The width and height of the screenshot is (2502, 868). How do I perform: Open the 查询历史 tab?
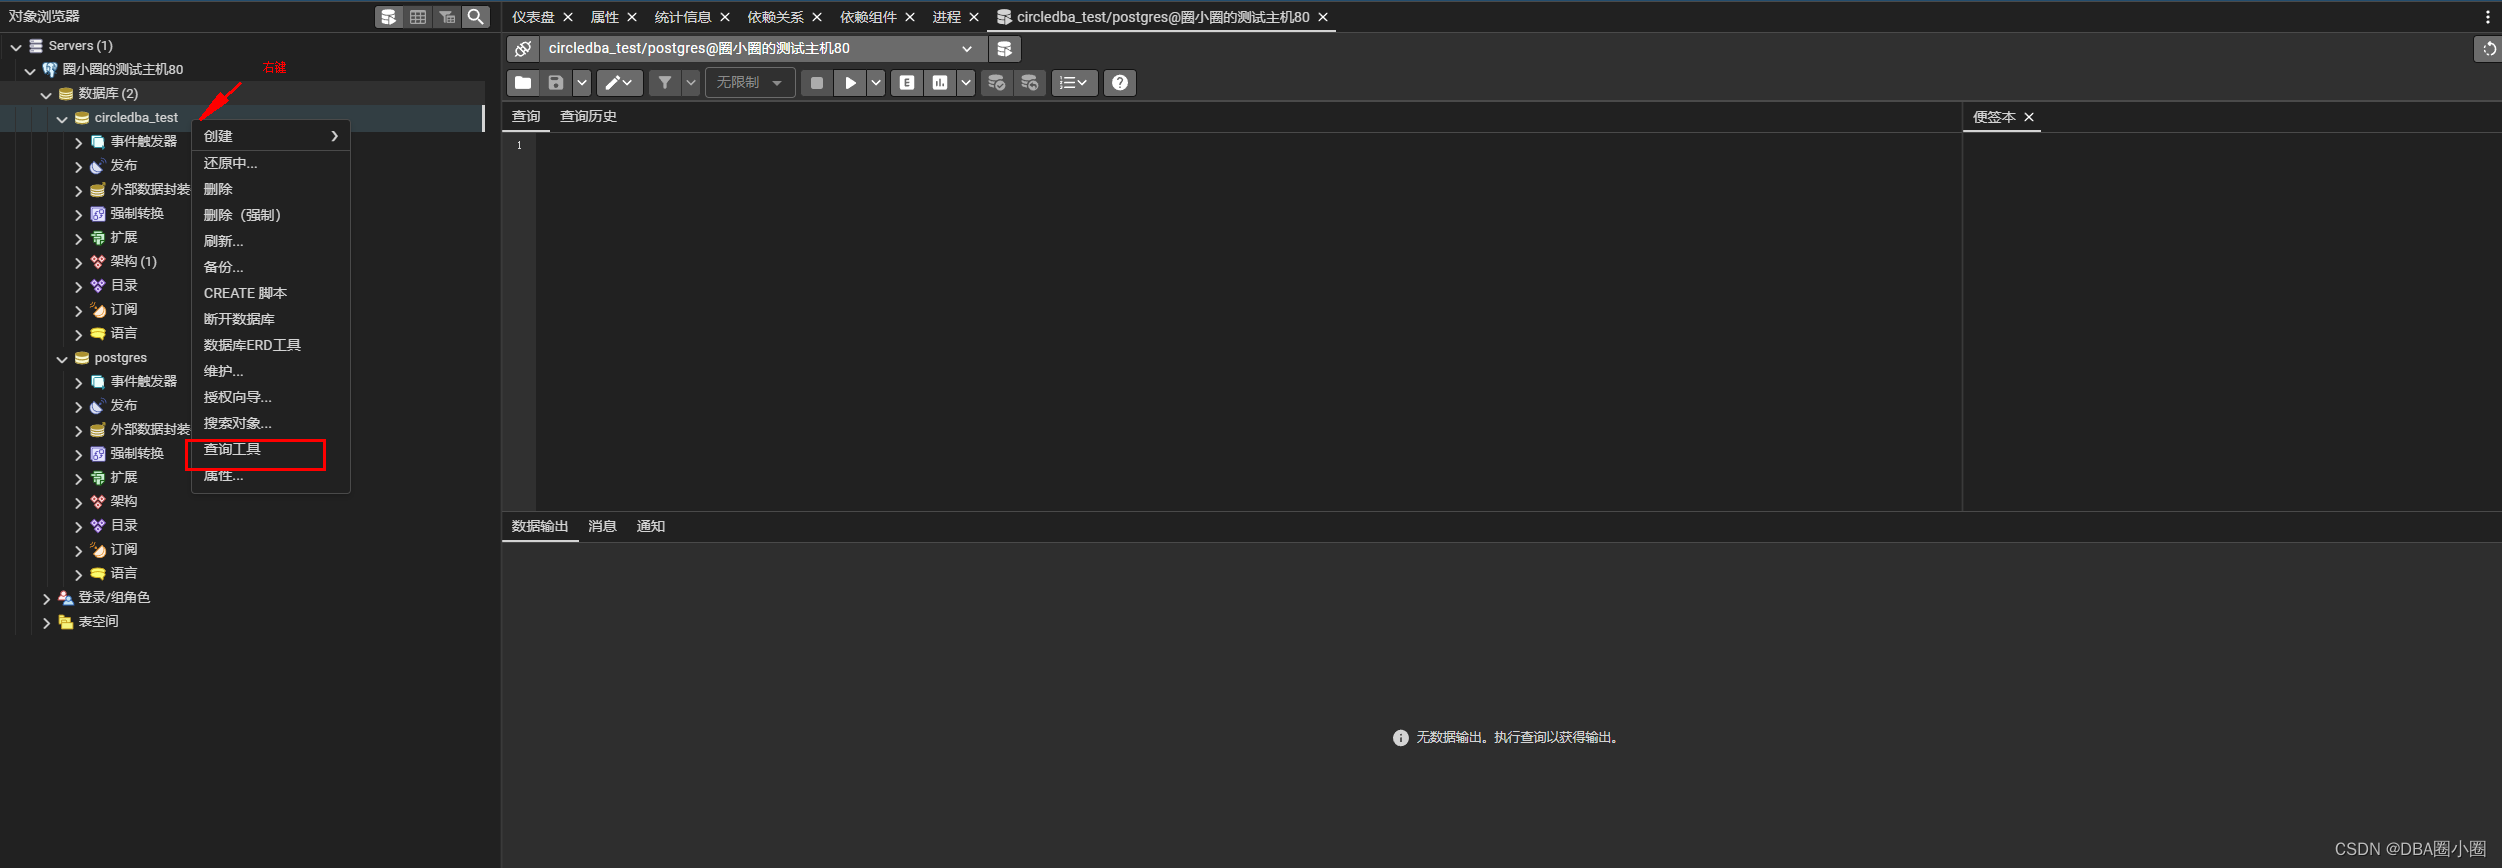(x=588, y=117)
